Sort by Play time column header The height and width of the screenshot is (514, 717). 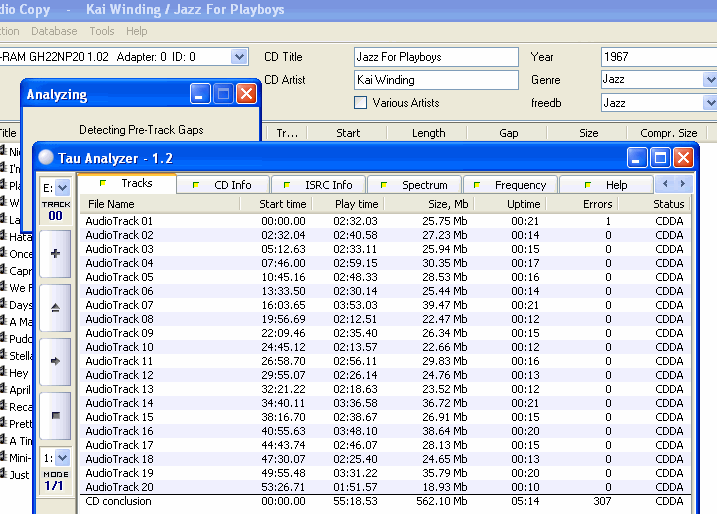348,204
